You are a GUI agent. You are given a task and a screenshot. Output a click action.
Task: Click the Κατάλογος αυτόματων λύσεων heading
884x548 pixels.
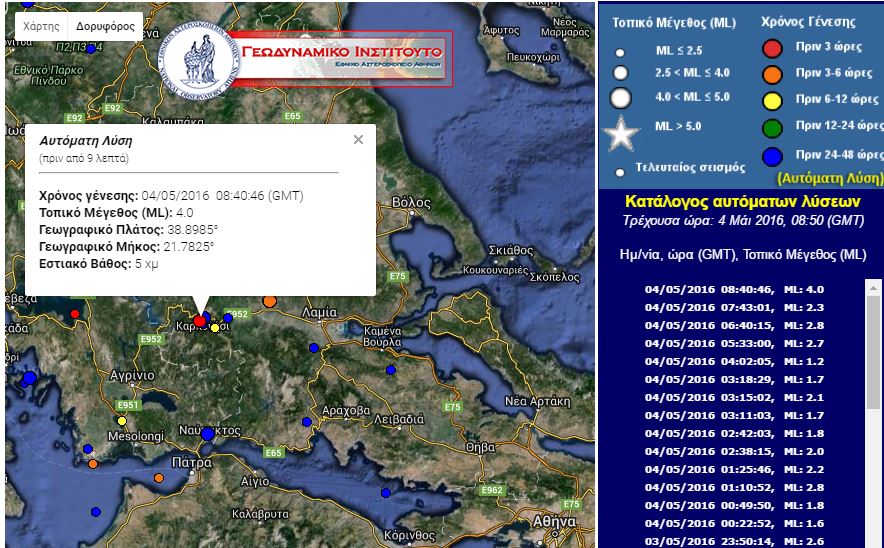742,201
